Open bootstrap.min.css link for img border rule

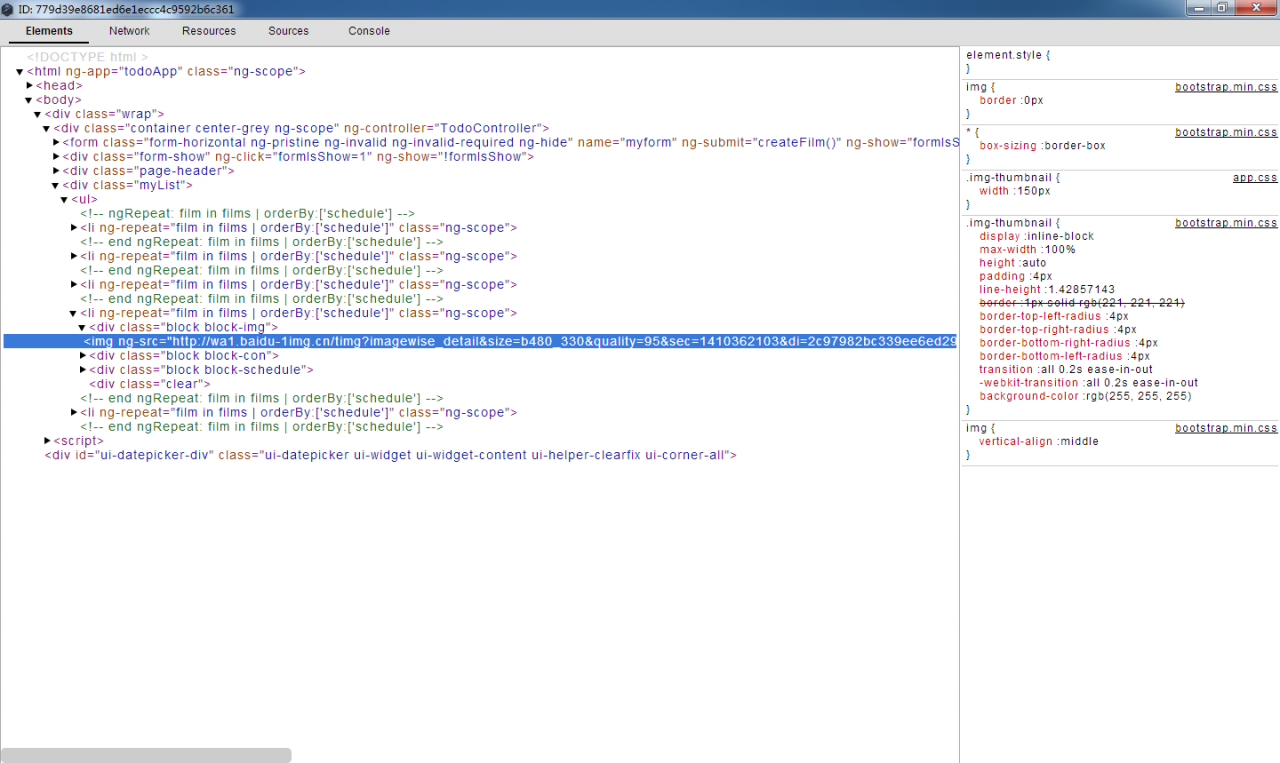pos(1226,87)
